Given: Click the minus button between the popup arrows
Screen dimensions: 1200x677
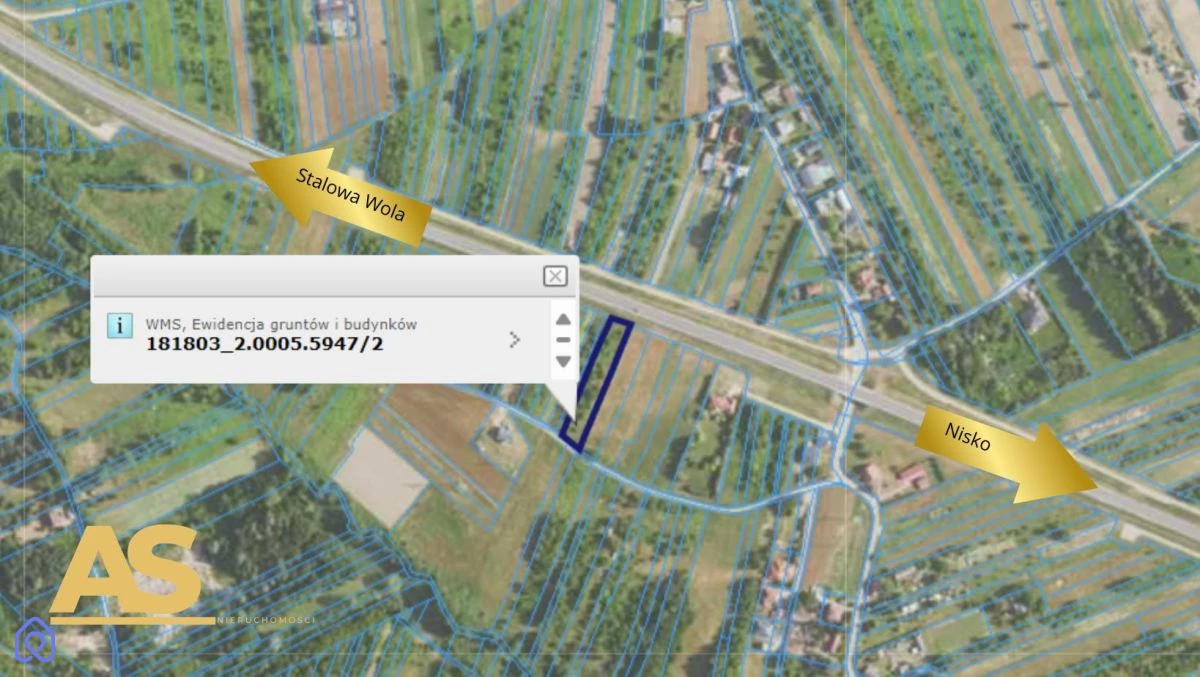Looking at the screenshot, I should click(563, 340).
